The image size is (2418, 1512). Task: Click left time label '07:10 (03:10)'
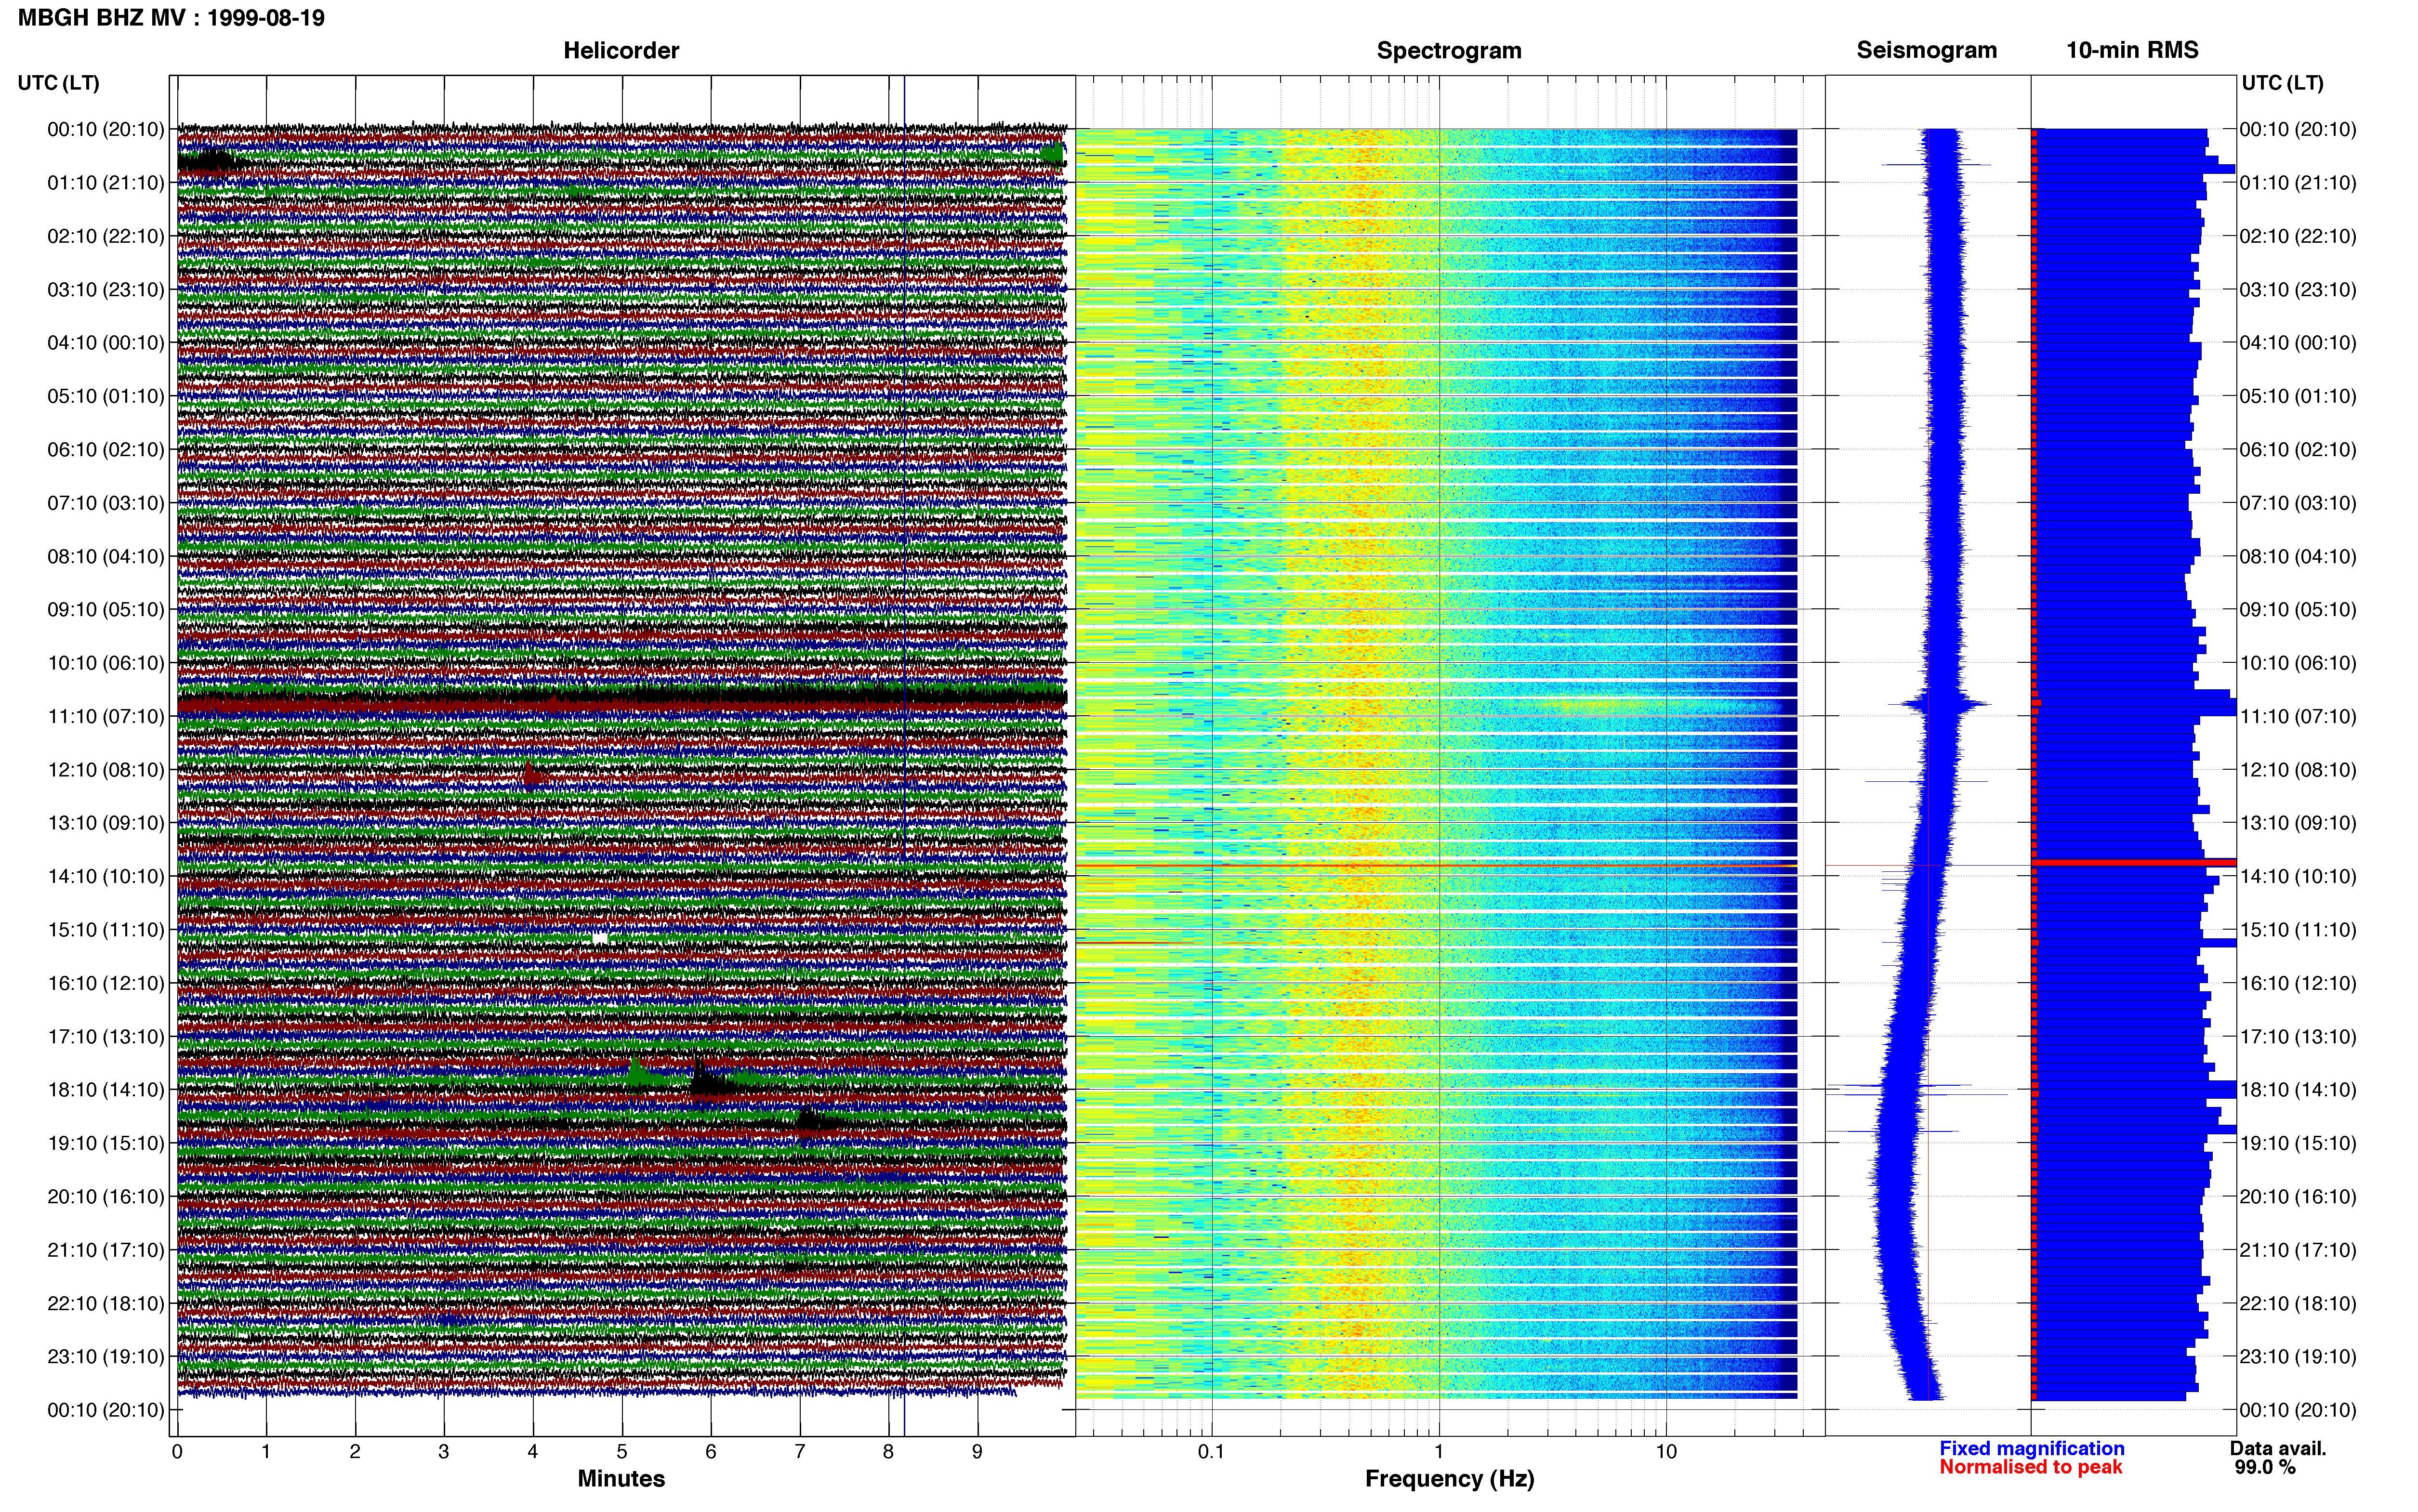pyautogui.click(x=106, y=503)
